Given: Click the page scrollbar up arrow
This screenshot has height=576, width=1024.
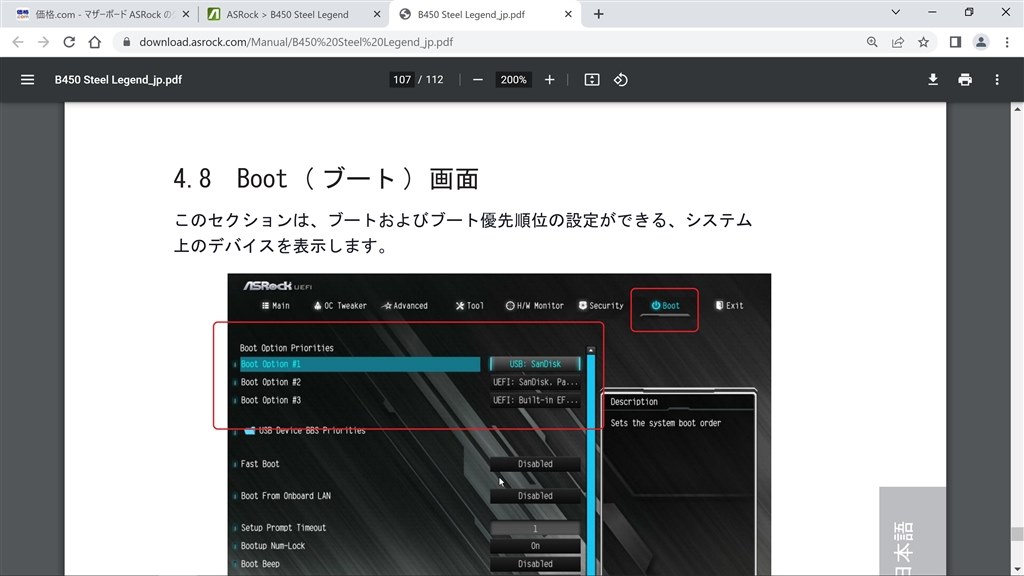Looking at the screenshot, I should click(1017, 109).
